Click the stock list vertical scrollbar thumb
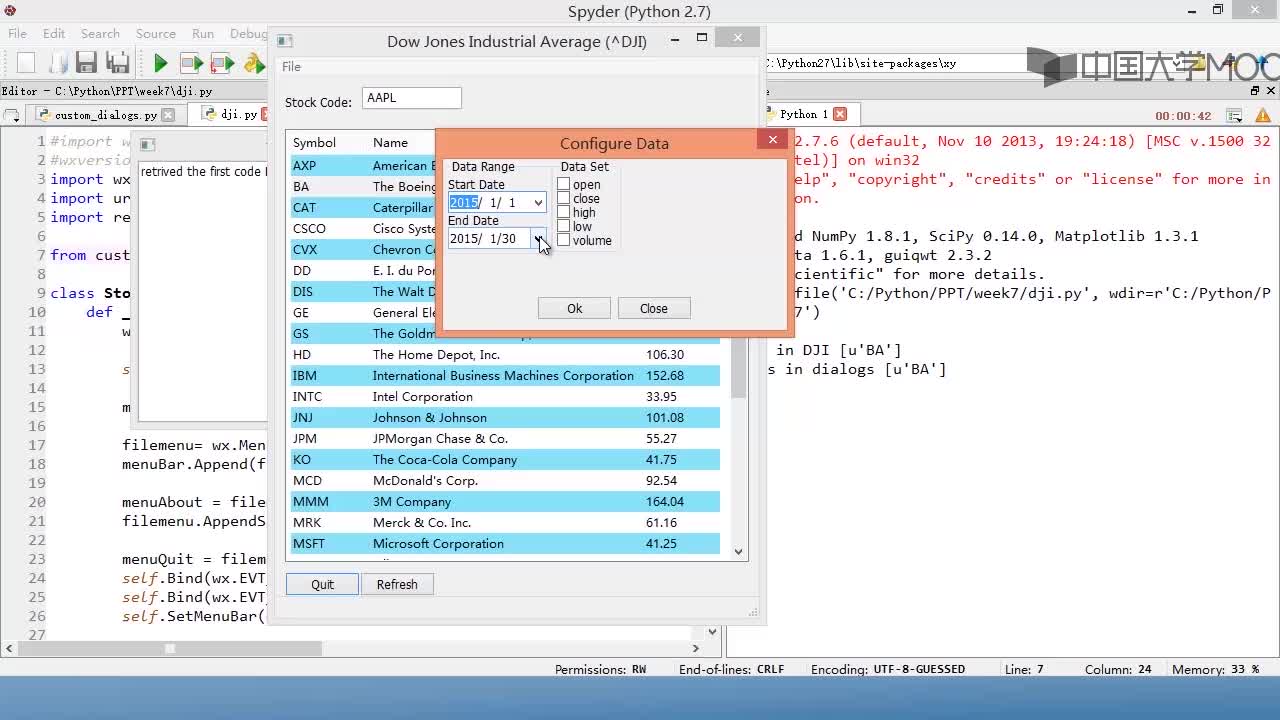This screenshot has width=1280, height=720. tap(739, 368)
